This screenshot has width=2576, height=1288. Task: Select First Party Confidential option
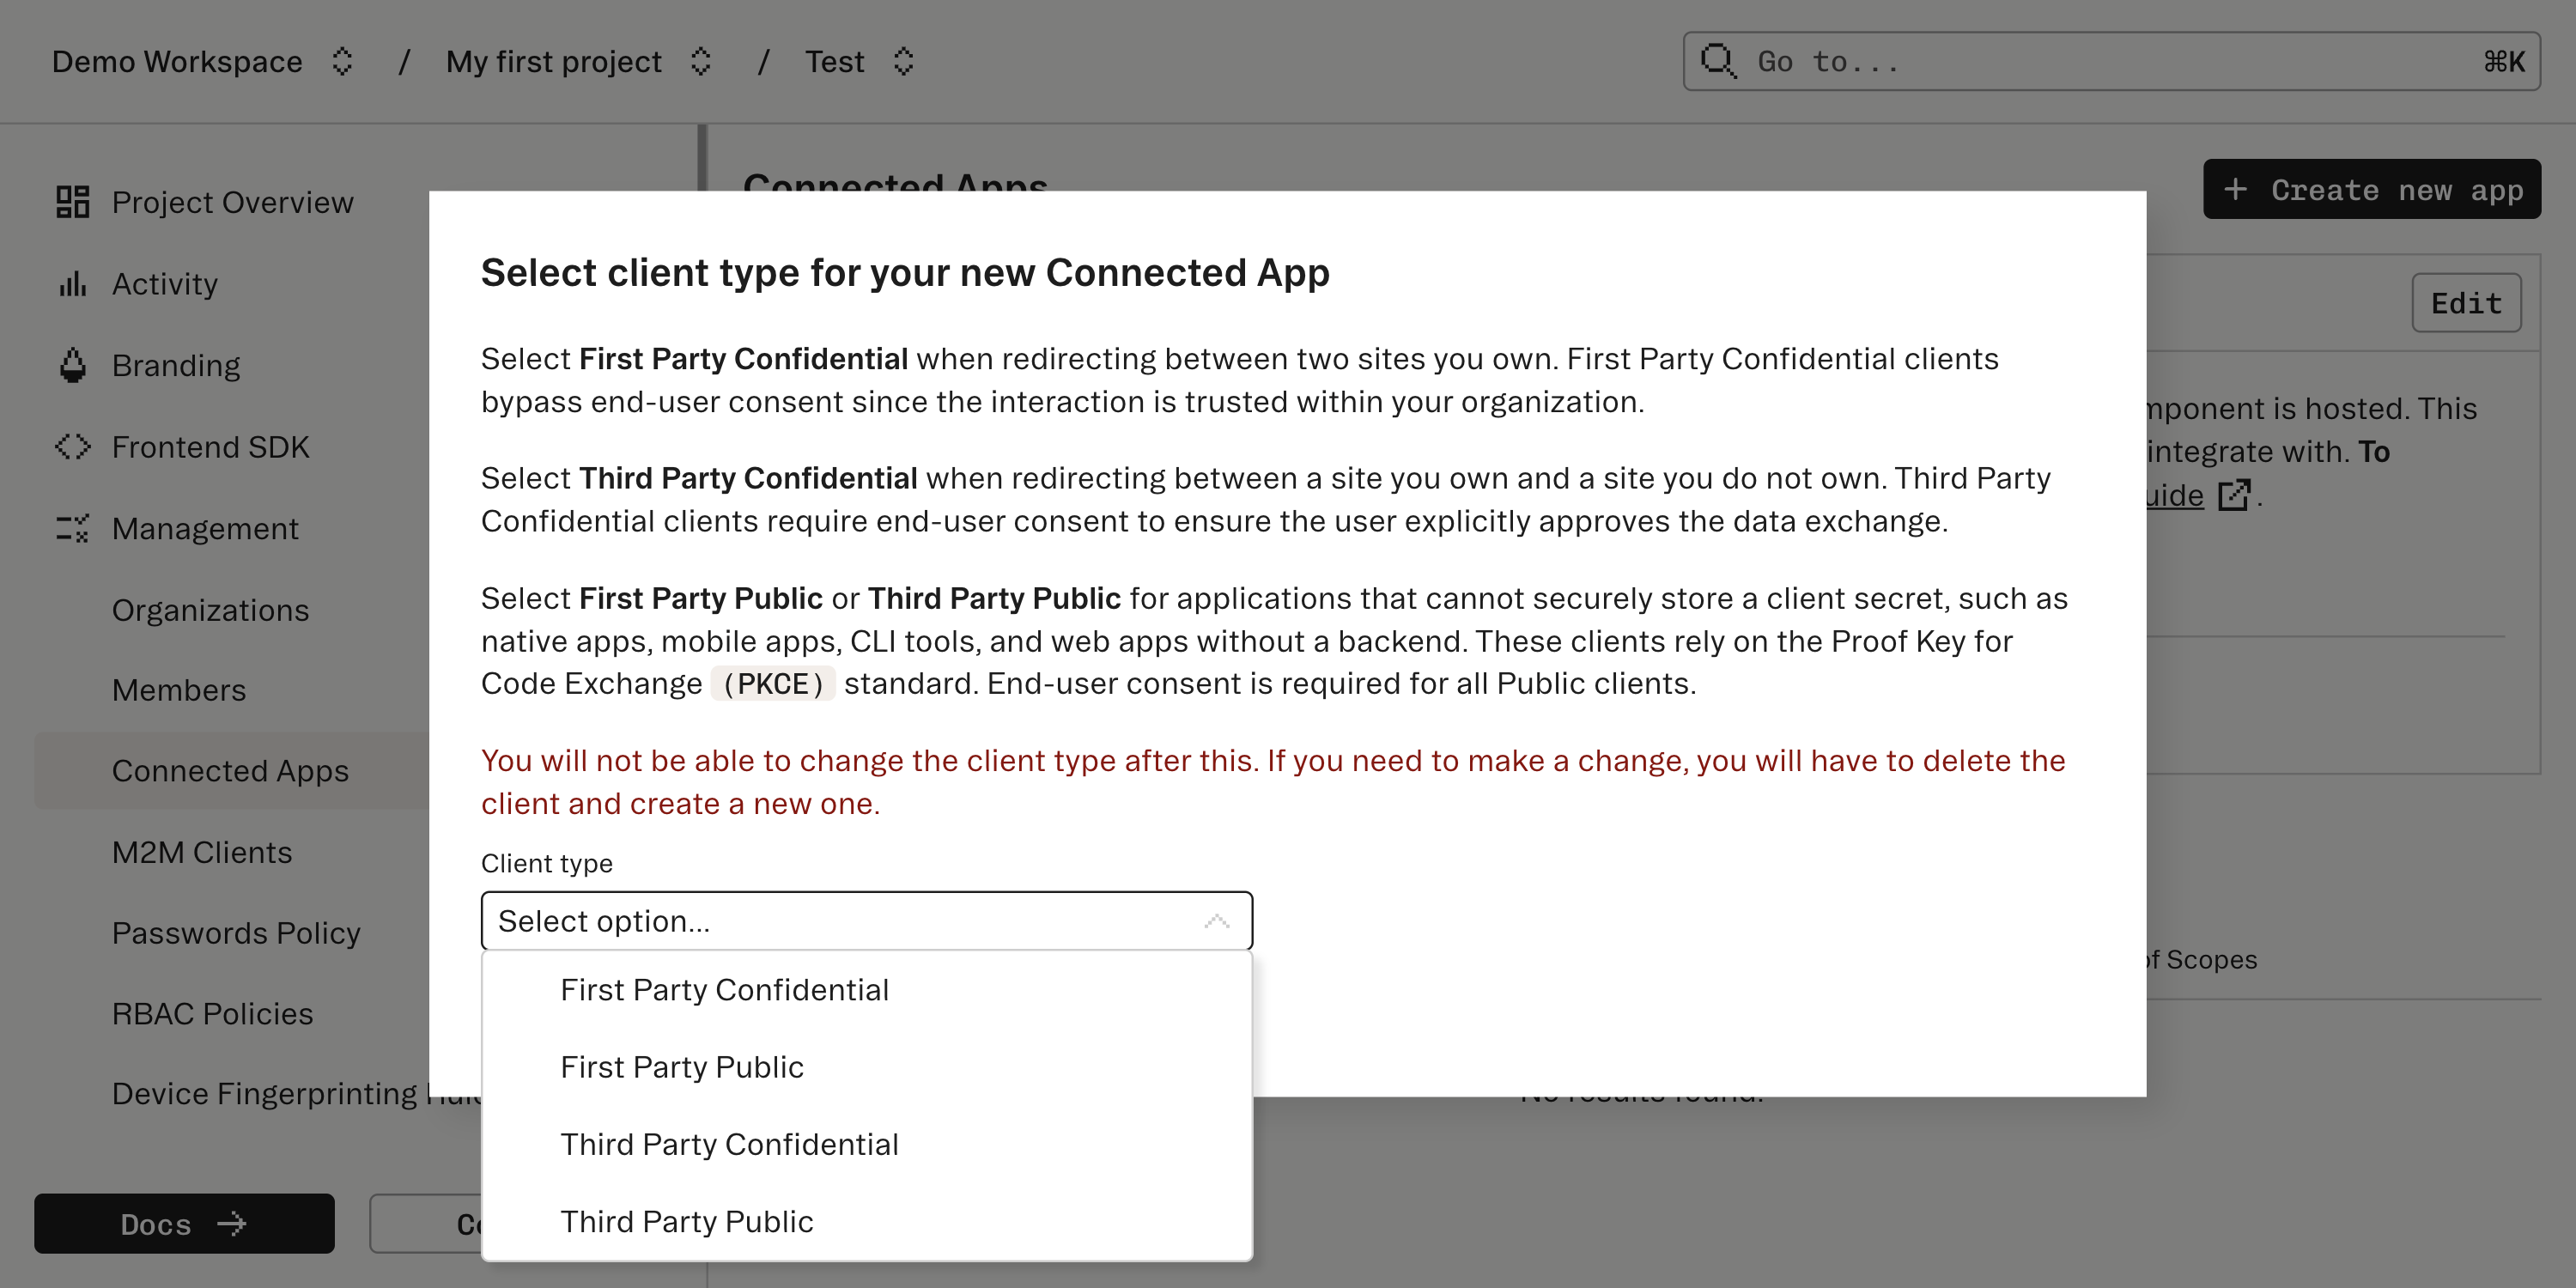tap(725, 989)
